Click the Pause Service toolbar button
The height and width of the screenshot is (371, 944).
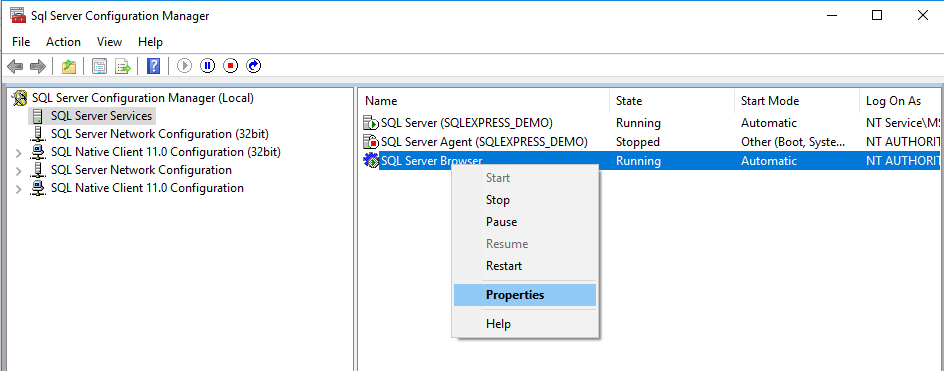208,66
